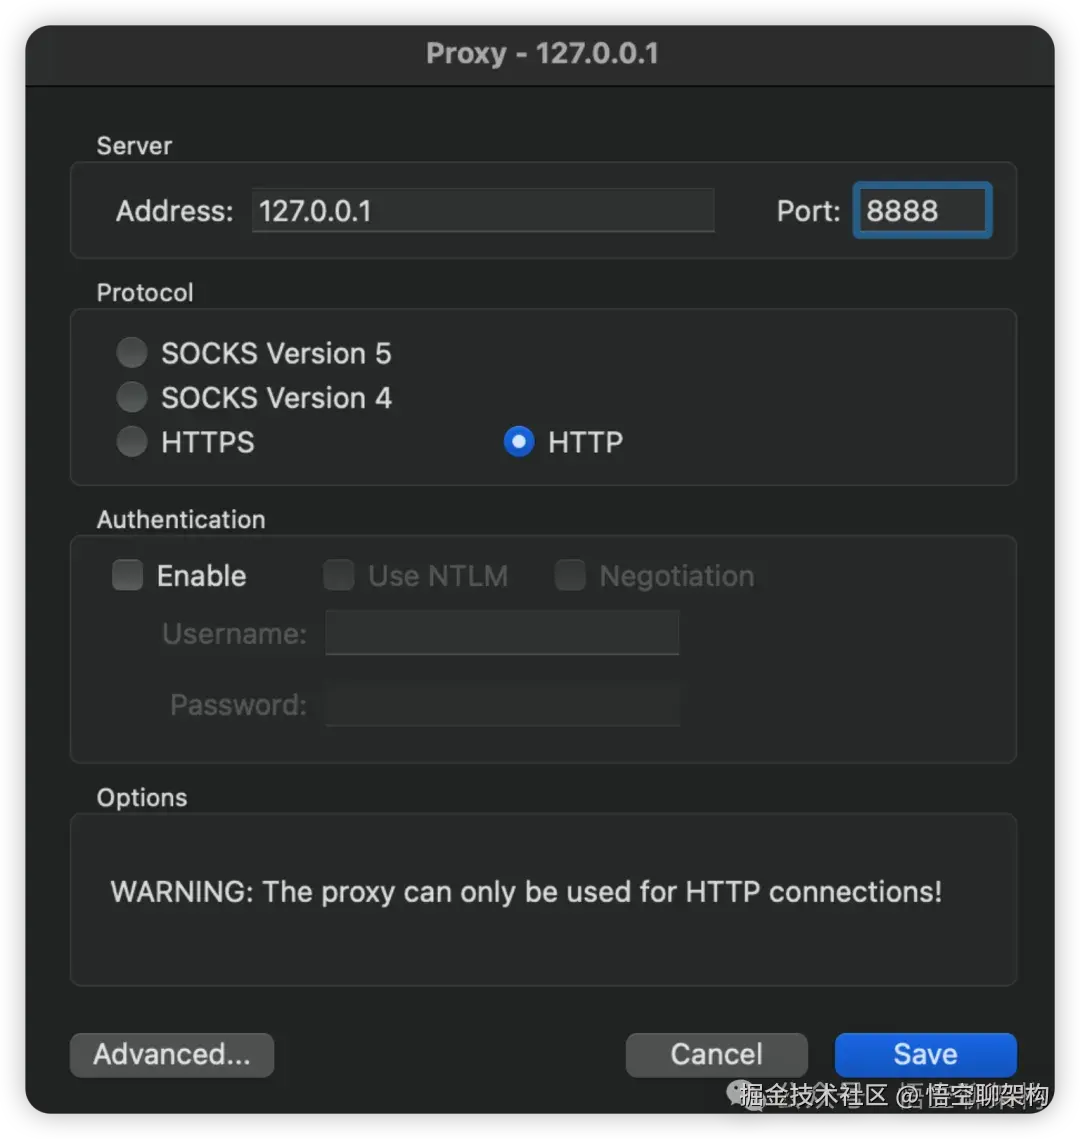Image resolution: width=1080 pixels, height=1139 pixels.
Task: Click the Username text field
Action: (502, 634)
